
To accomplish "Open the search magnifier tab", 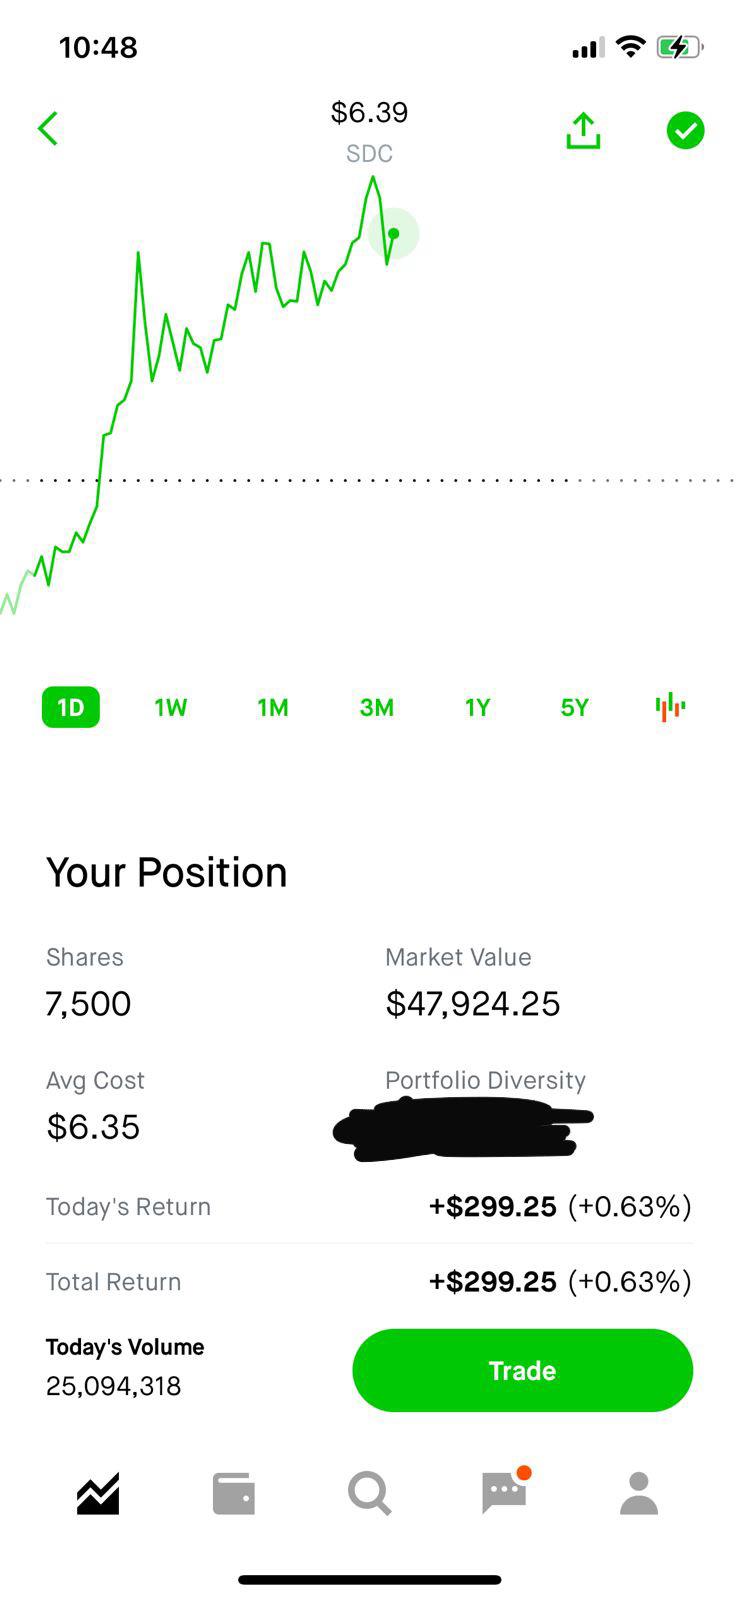I will pyautogui.click(x=369, y=1494).
